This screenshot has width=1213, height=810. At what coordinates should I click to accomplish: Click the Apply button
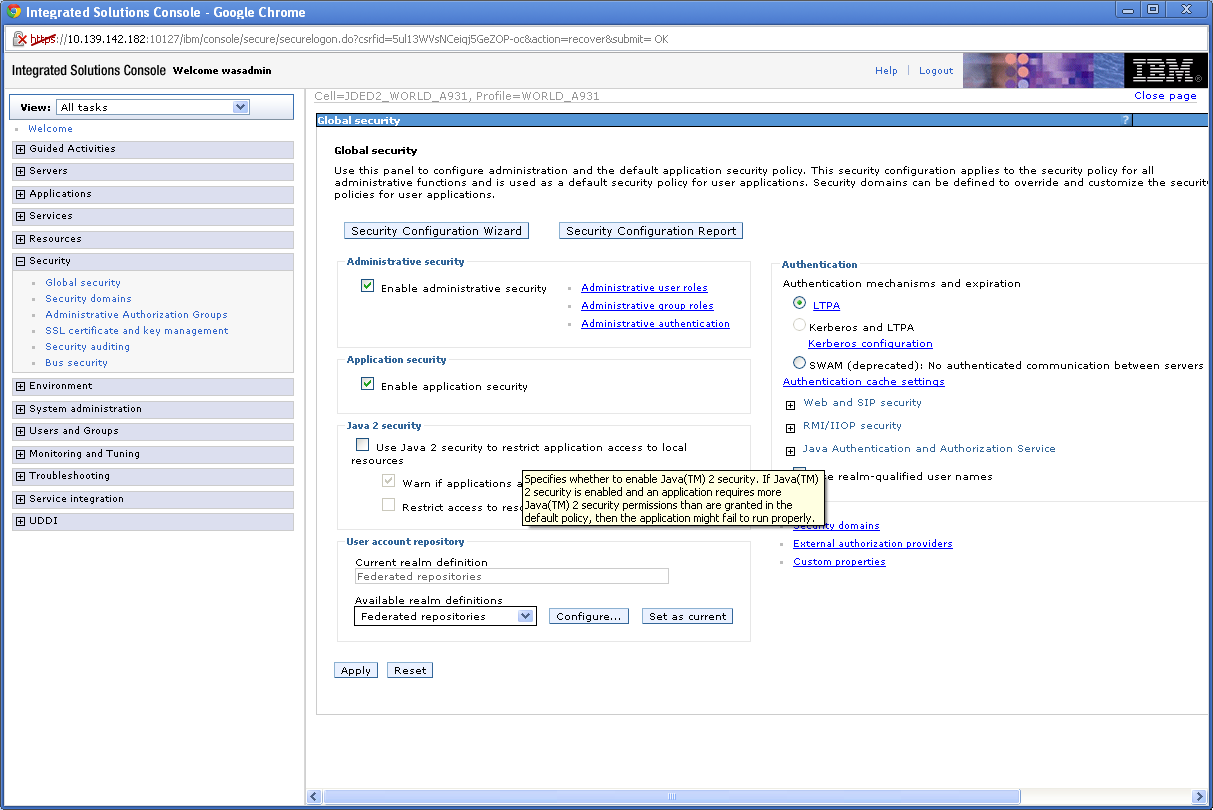[356, 670]
